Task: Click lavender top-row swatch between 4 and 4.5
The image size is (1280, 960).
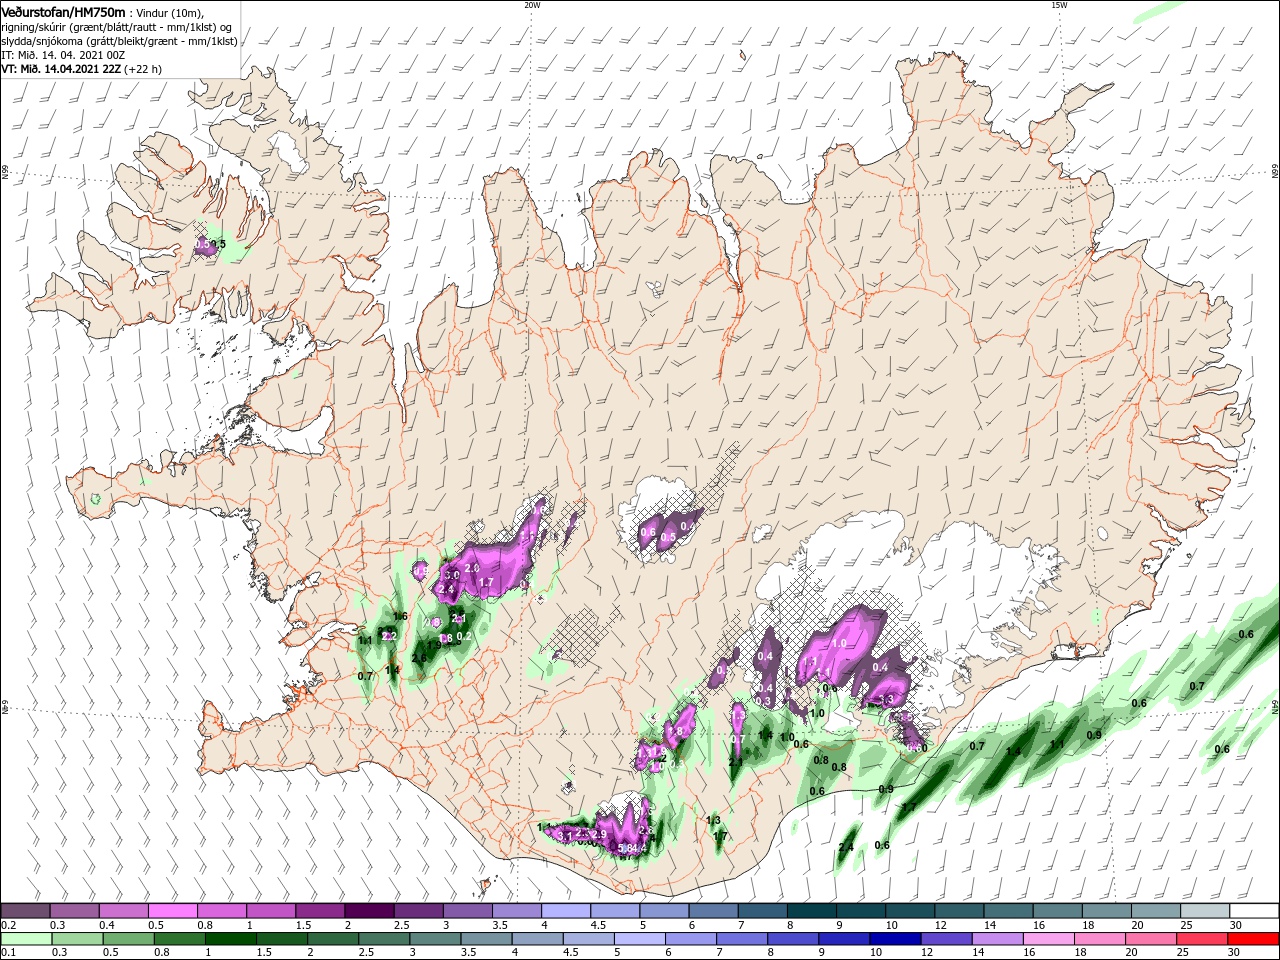Action: point(564,912)
